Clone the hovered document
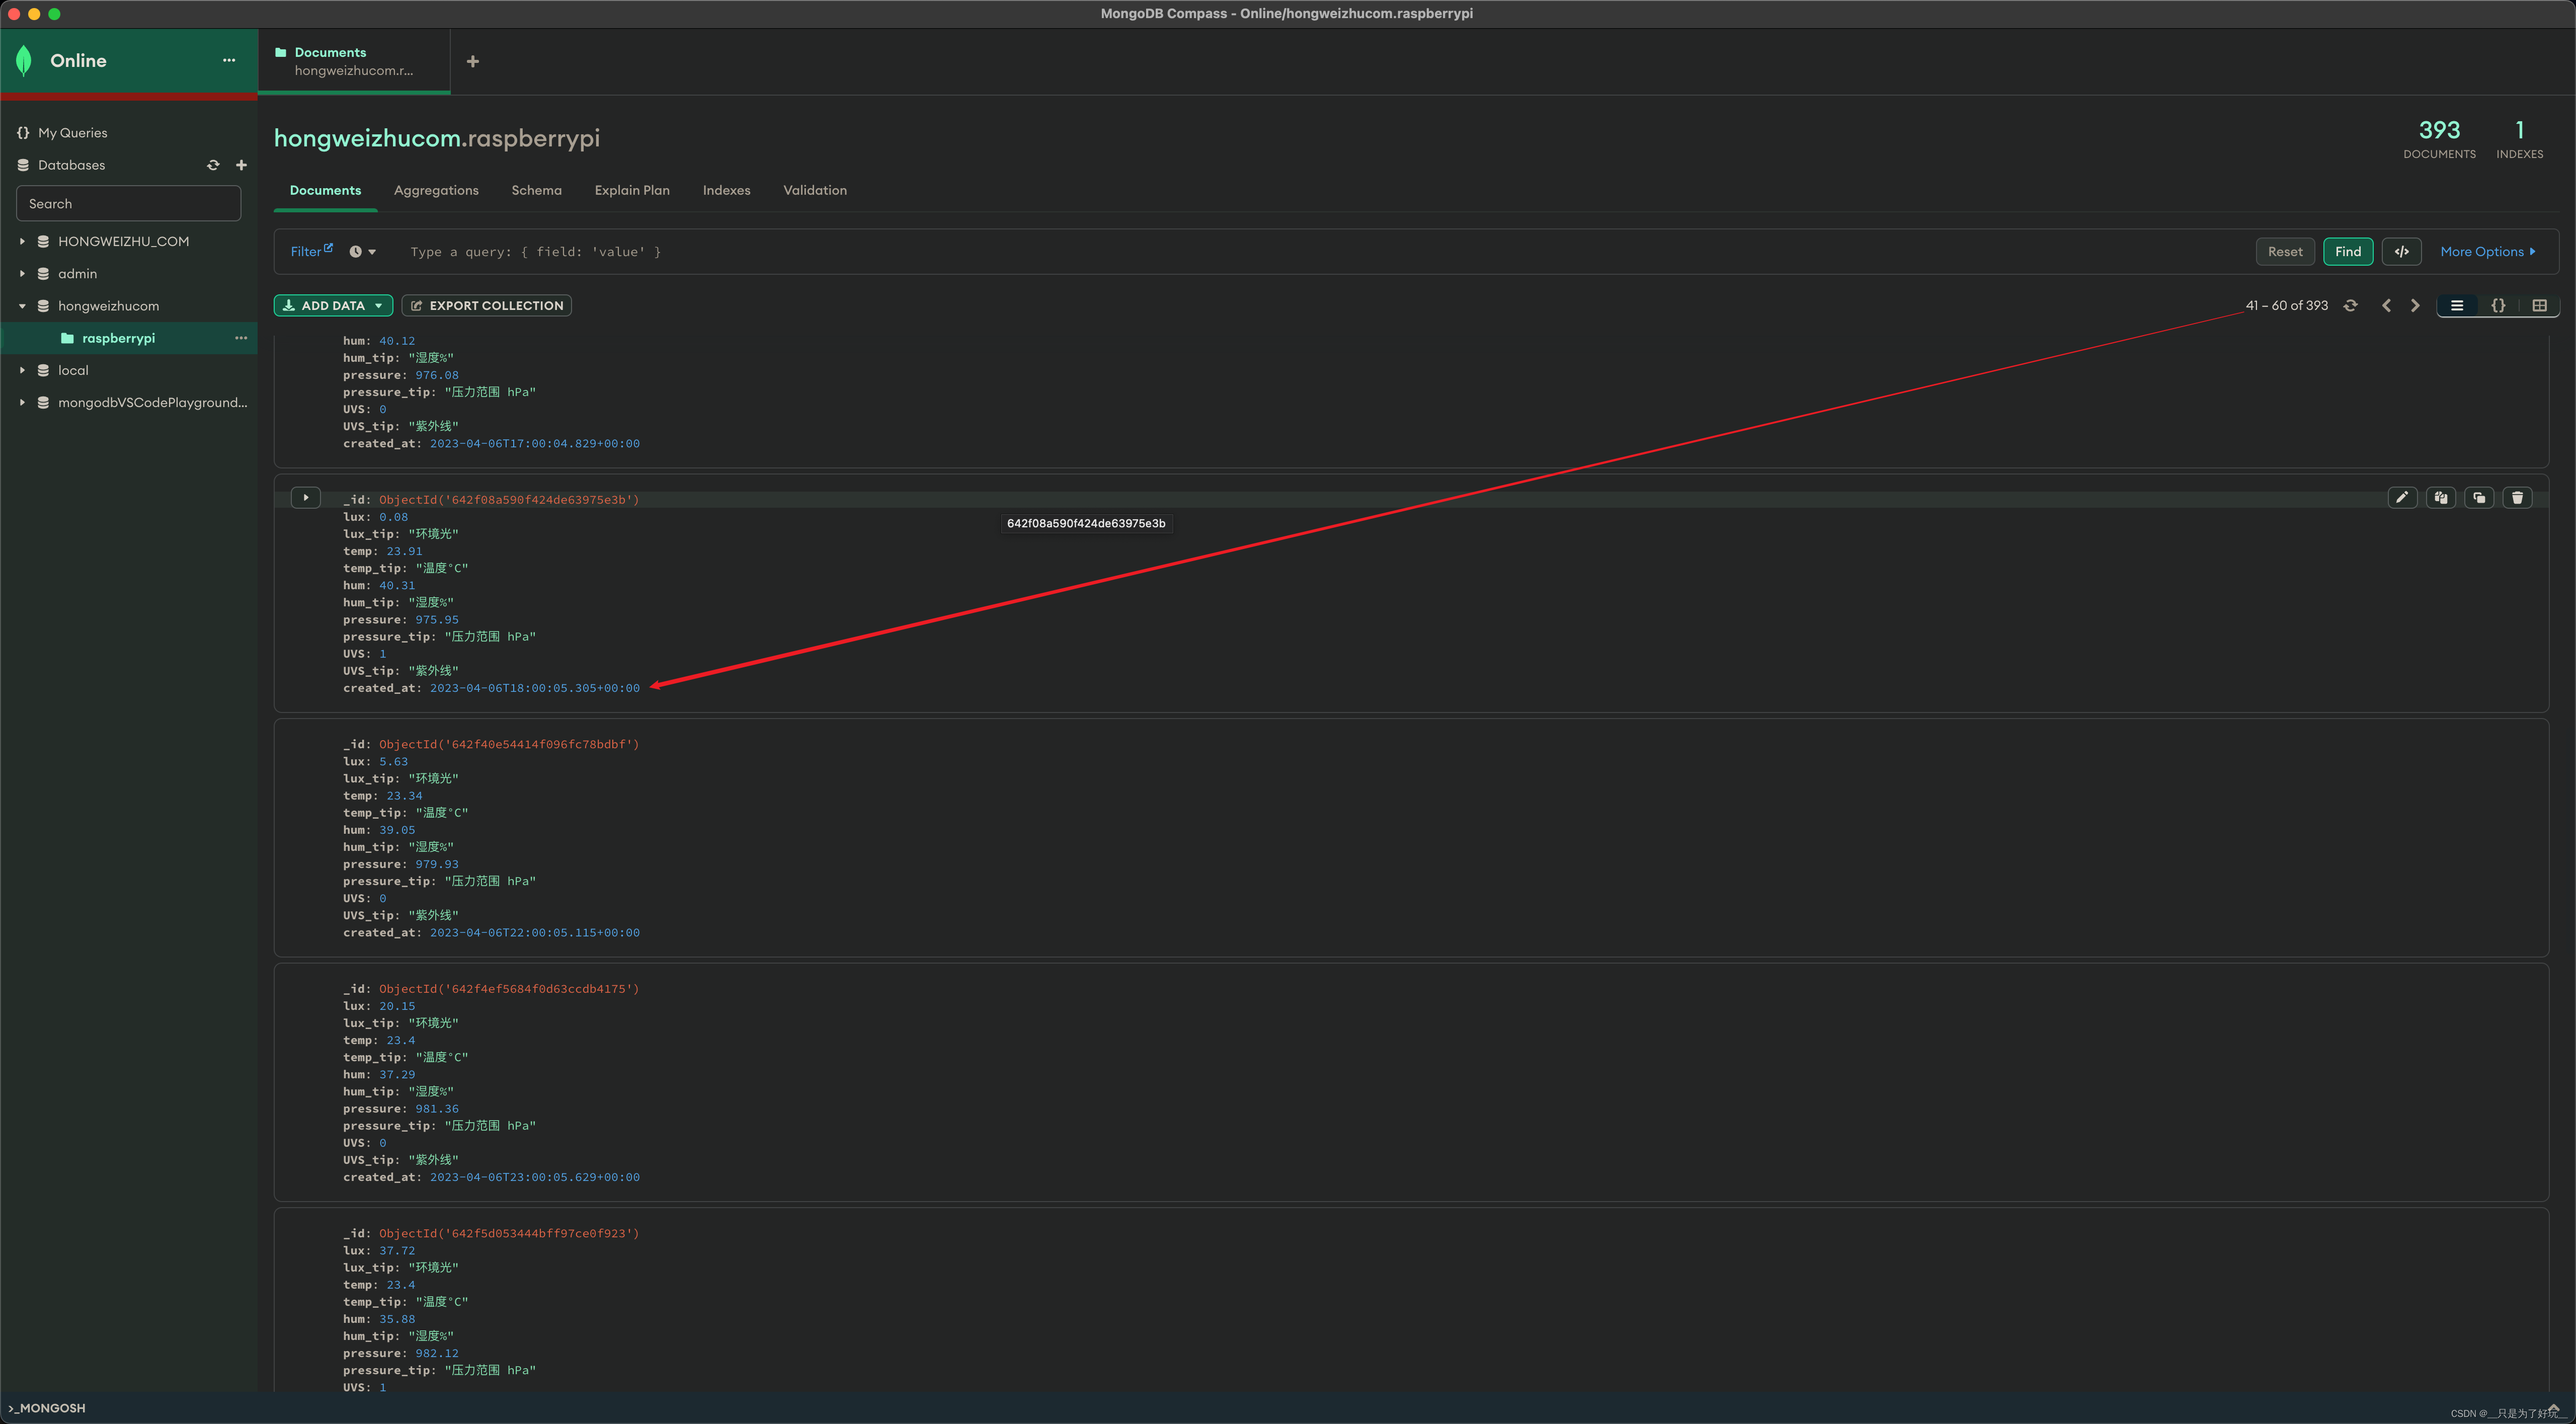 tap(2479, 498)
